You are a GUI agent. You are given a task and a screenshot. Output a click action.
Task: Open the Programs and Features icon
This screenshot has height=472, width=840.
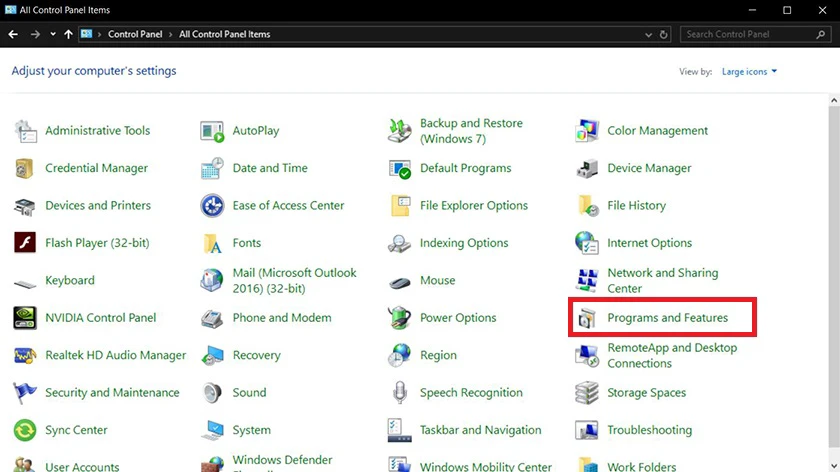(x=587, y=318)
